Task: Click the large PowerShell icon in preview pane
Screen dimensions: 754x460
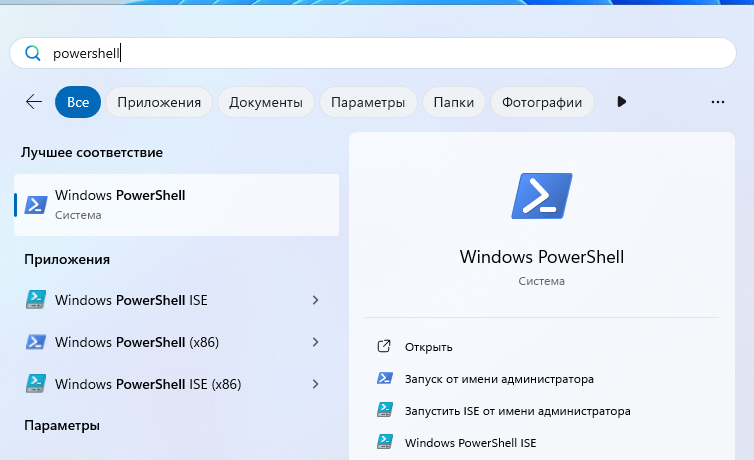Action: click(542, 196)
